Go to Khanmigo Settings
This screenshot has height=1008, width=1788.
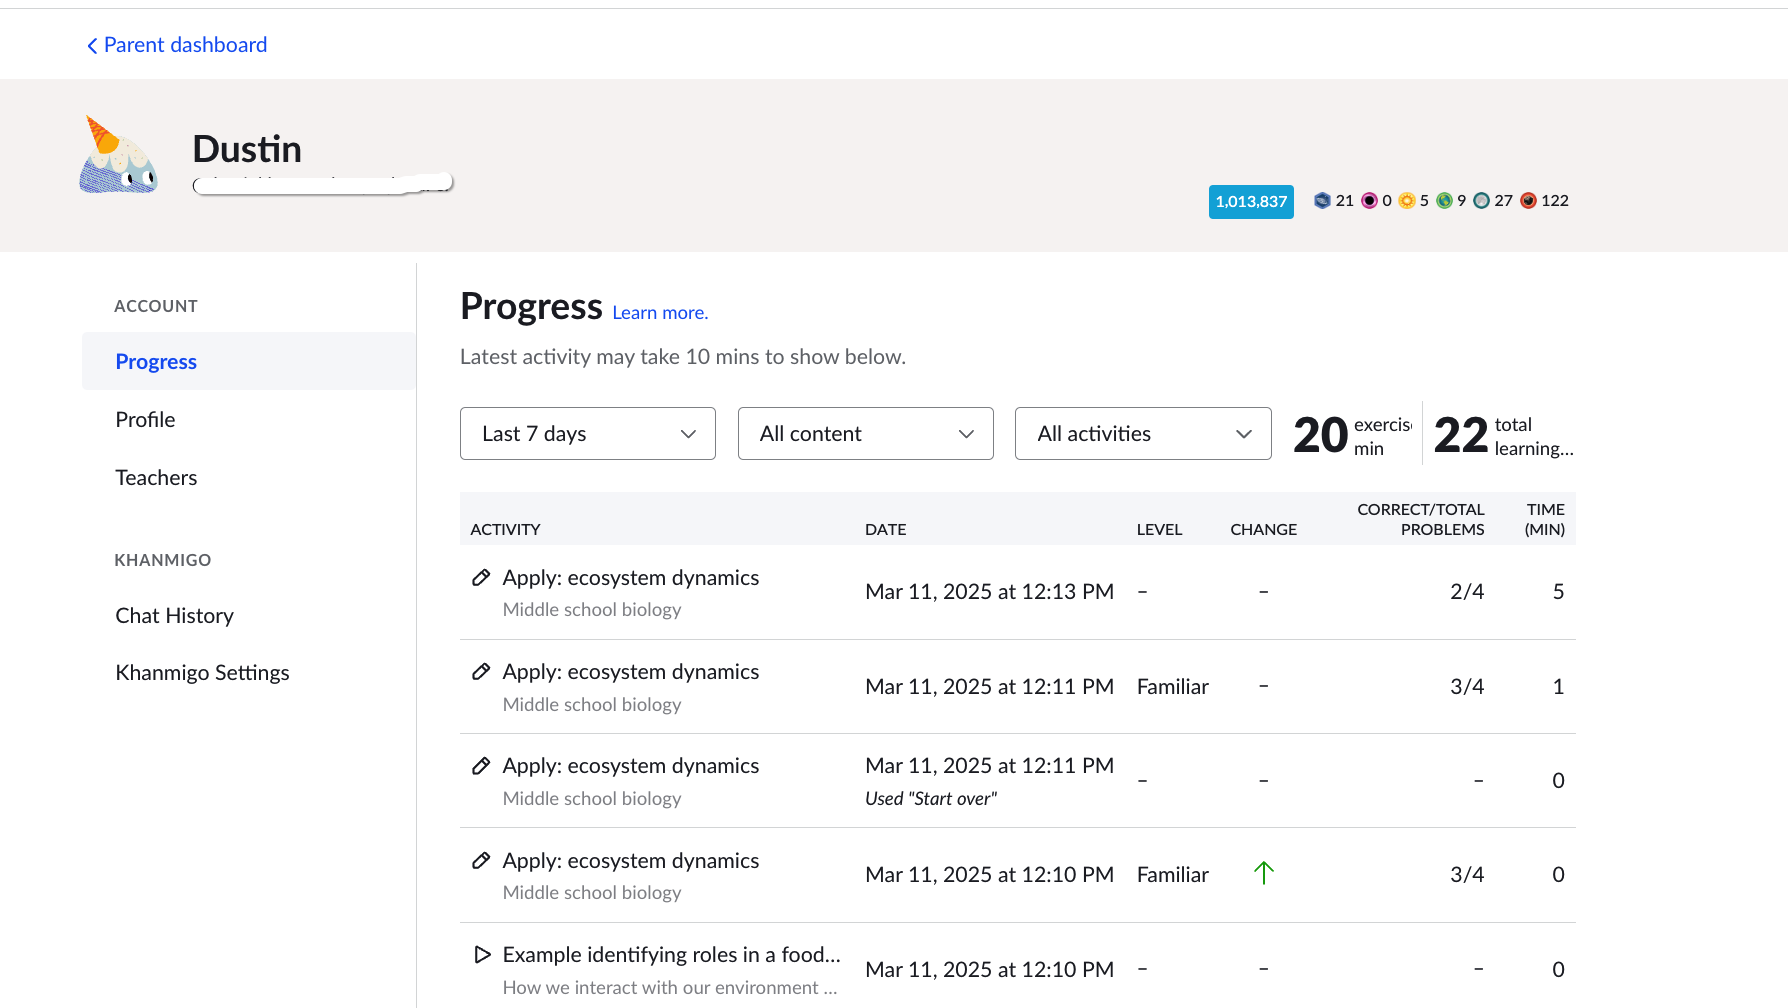pos(202,673)
